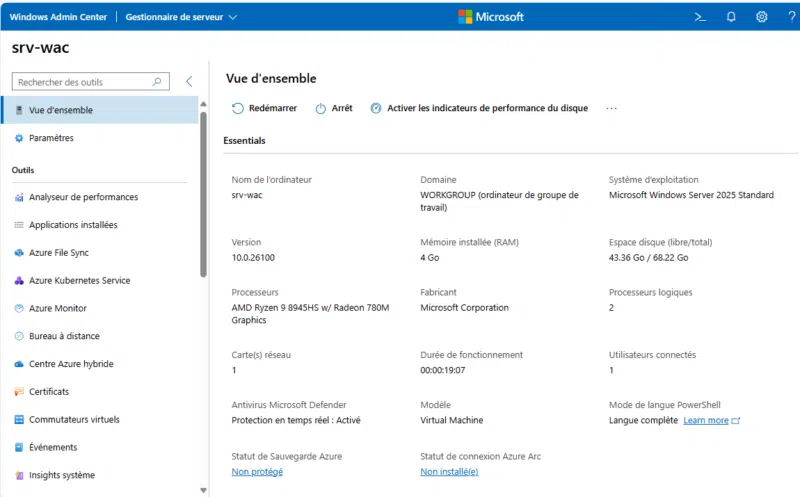Screen dimensions: 800x497
Task: Select Paramètres in the sidebar
Action: click(51, 138)
